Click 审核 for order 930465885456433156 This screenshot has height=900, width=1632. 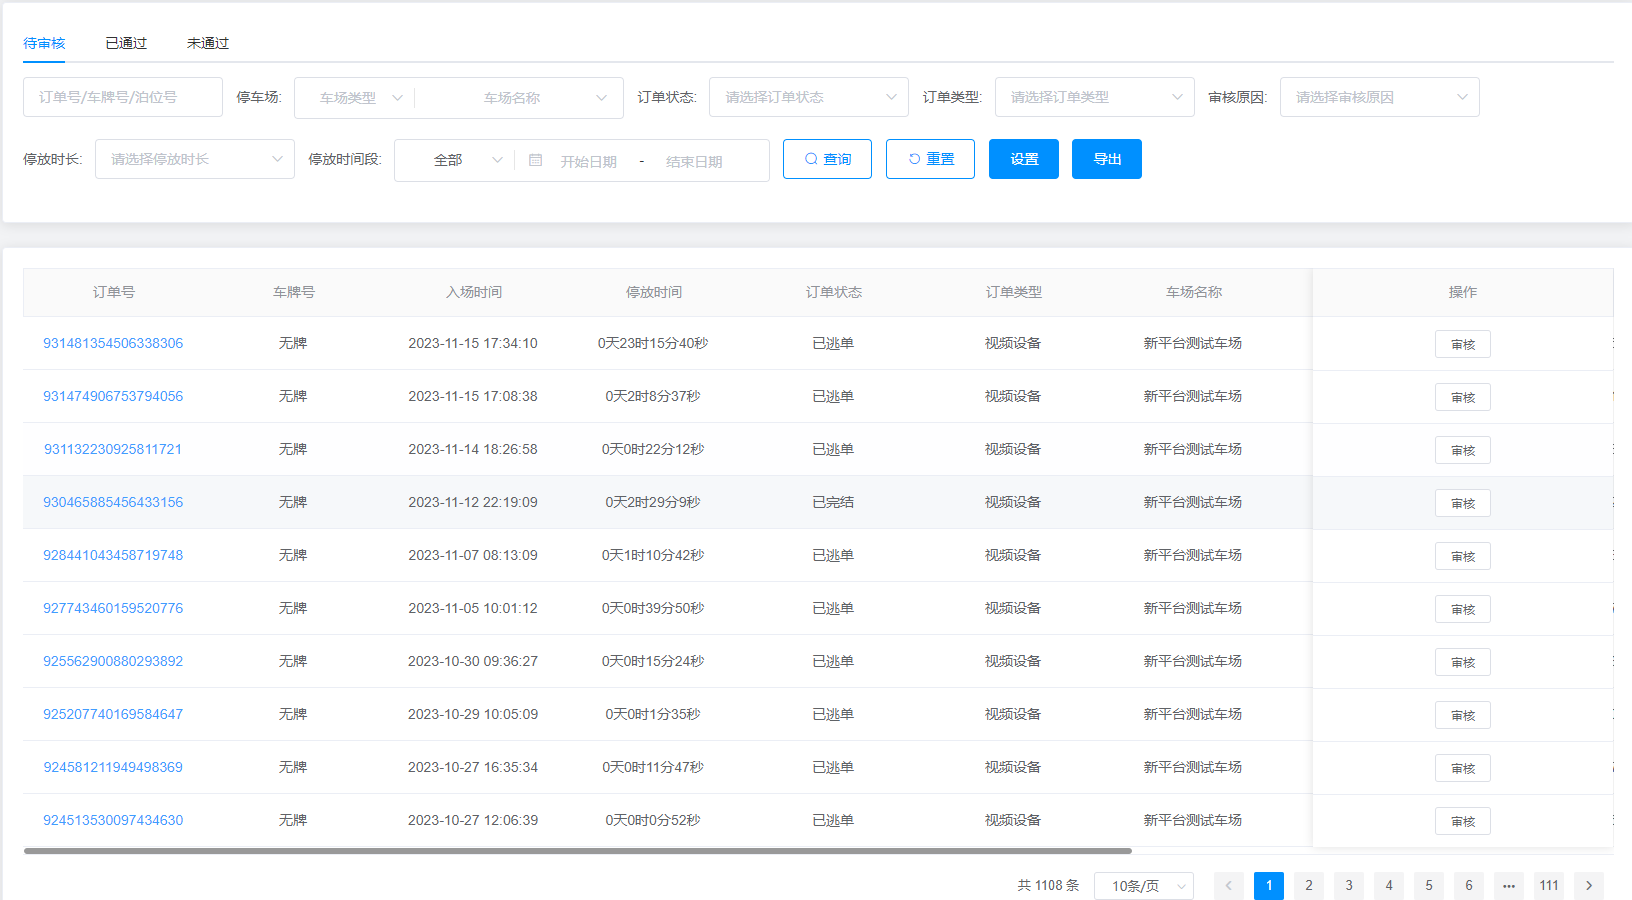(1462, 503)
